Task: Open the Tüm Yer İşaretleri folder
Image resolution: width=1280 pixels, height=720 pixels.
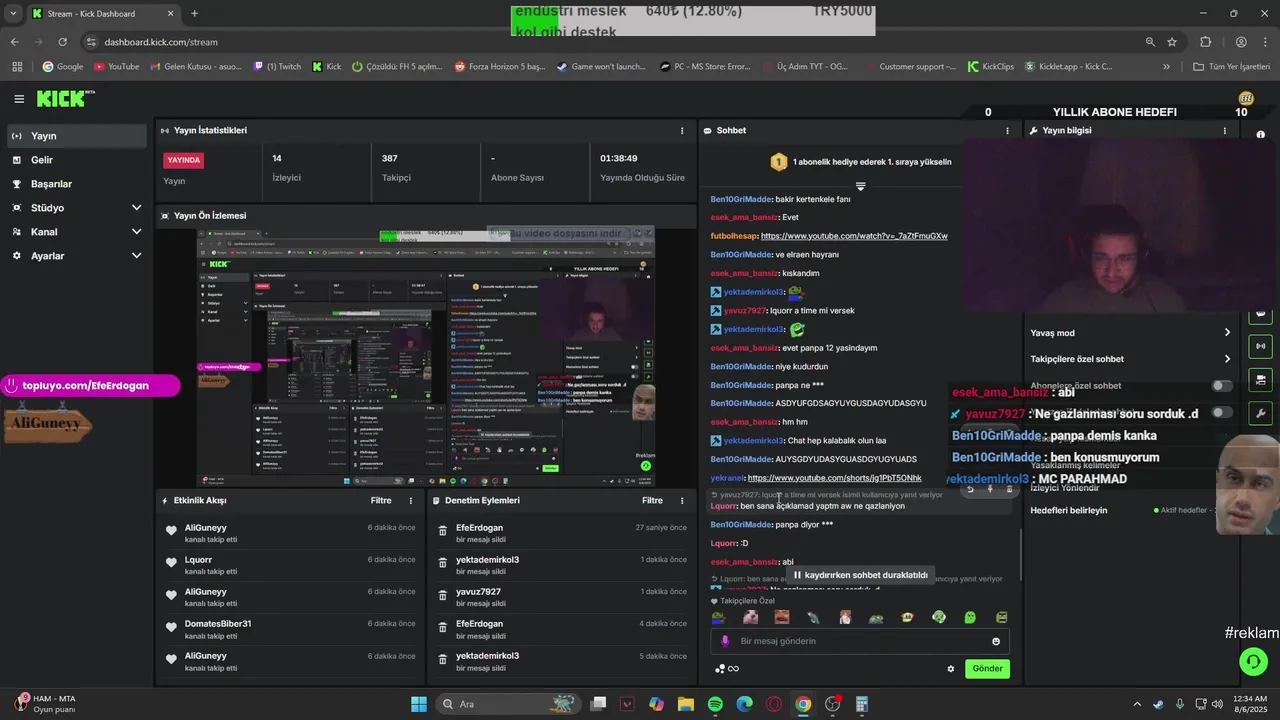Action: point(1231,67)
